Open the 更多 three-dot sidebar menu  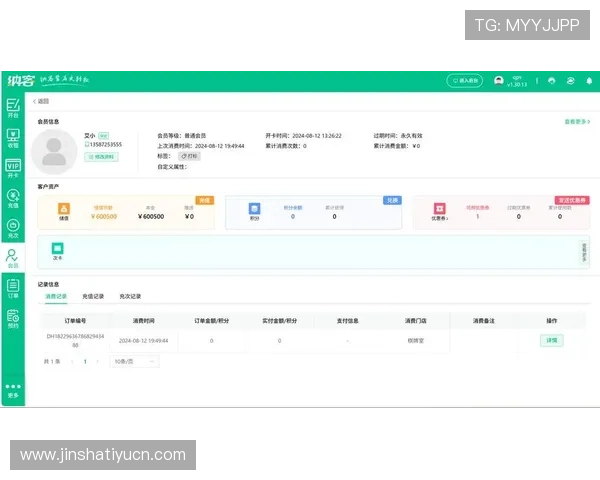click(x=13, y=391)
